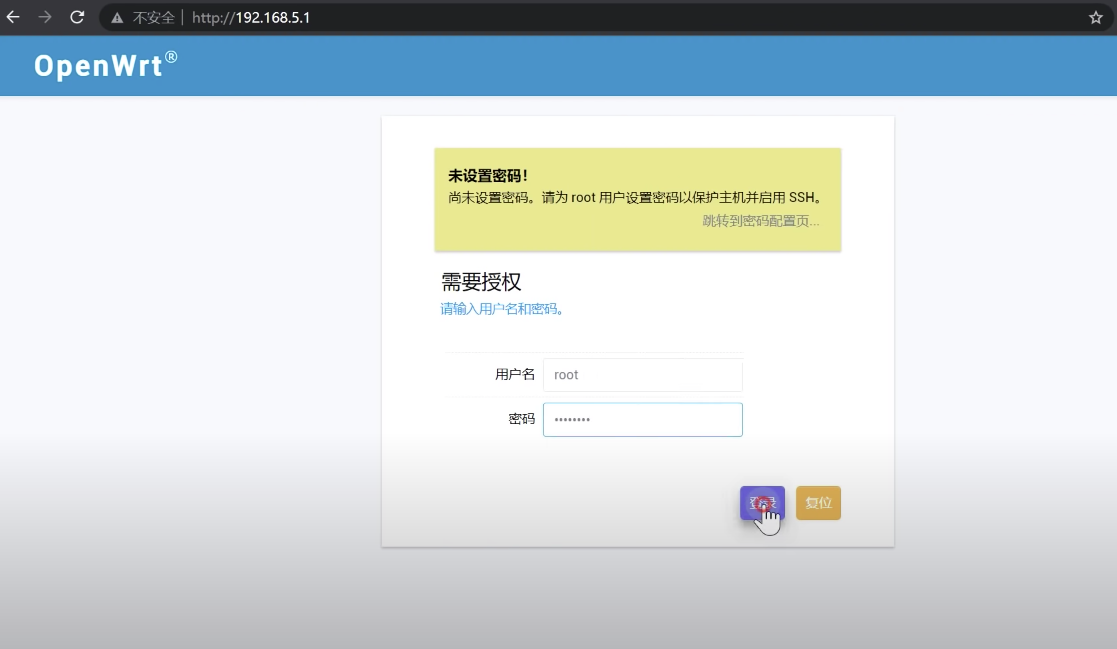Click into the 密码 password field

pyautogui.click(x=642, y=420)
